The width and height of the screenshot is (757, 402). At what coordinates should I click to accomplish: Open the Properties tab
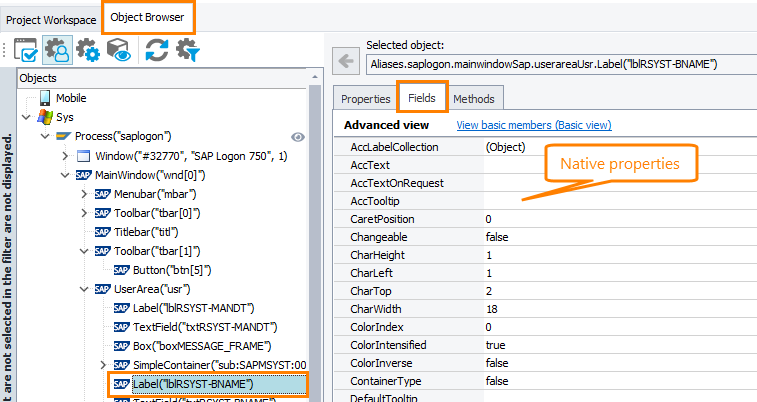point(365,99)
